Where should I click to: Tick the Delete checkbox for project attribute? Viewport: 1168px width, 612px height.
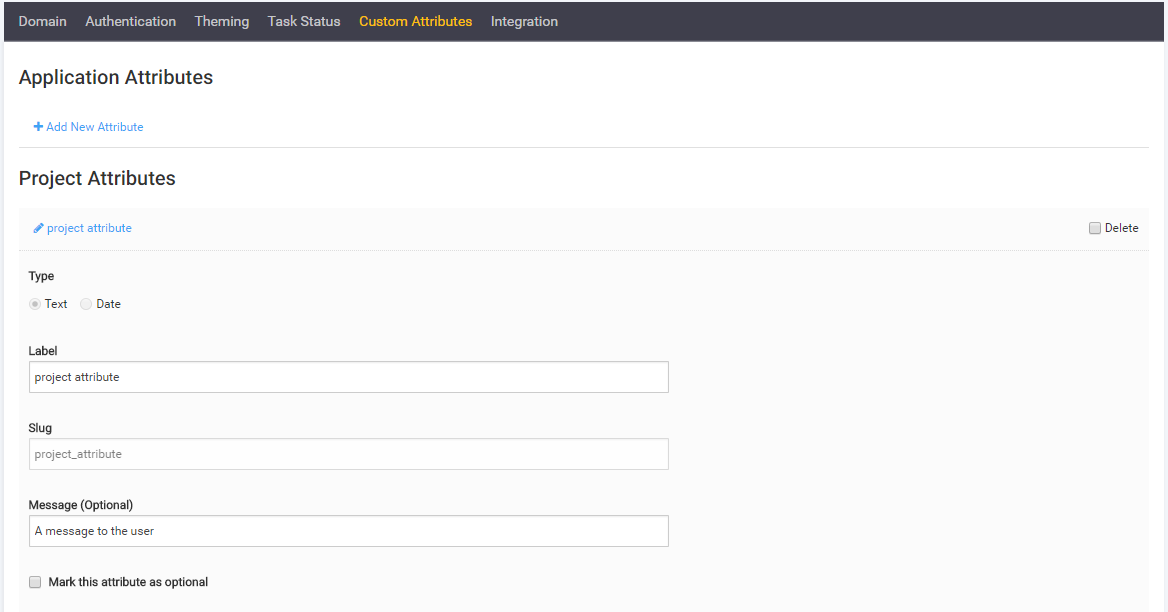(1095, 228)
